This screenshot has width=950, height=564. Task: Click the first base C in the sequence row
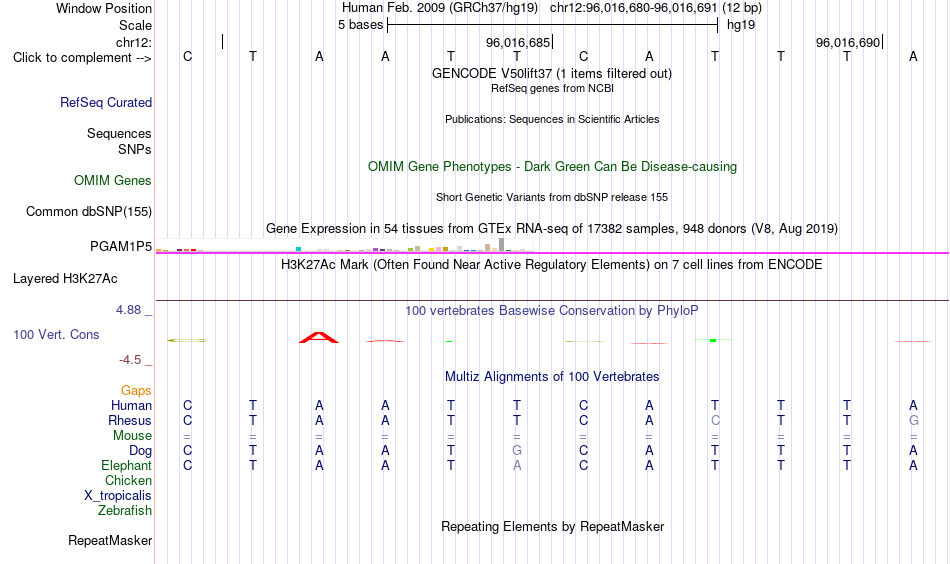click(x=187, y=57)
